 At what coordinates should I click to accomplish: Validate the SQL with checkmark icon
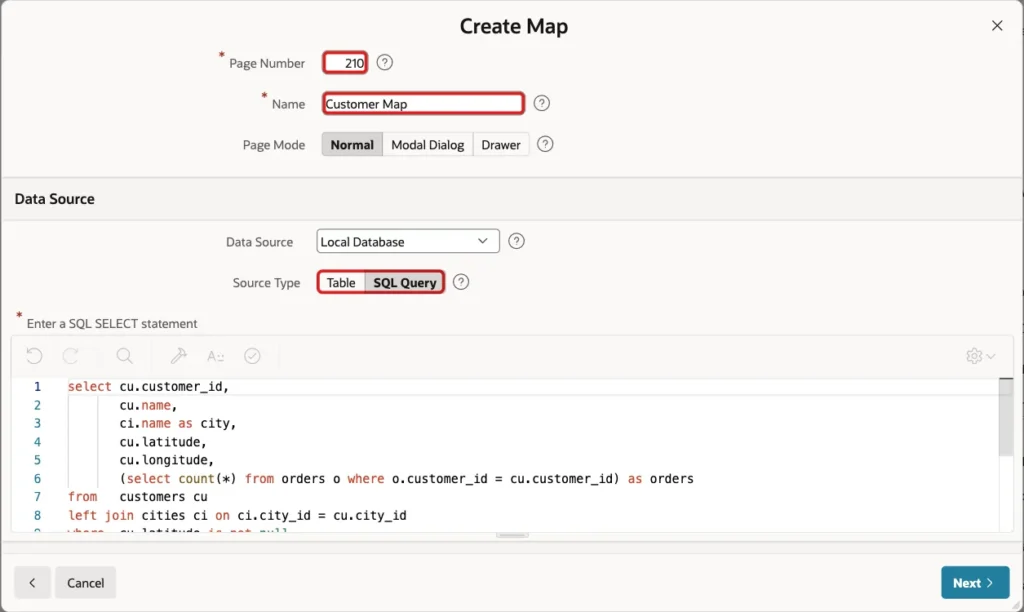pyautogui.click(x=252, y=356)
